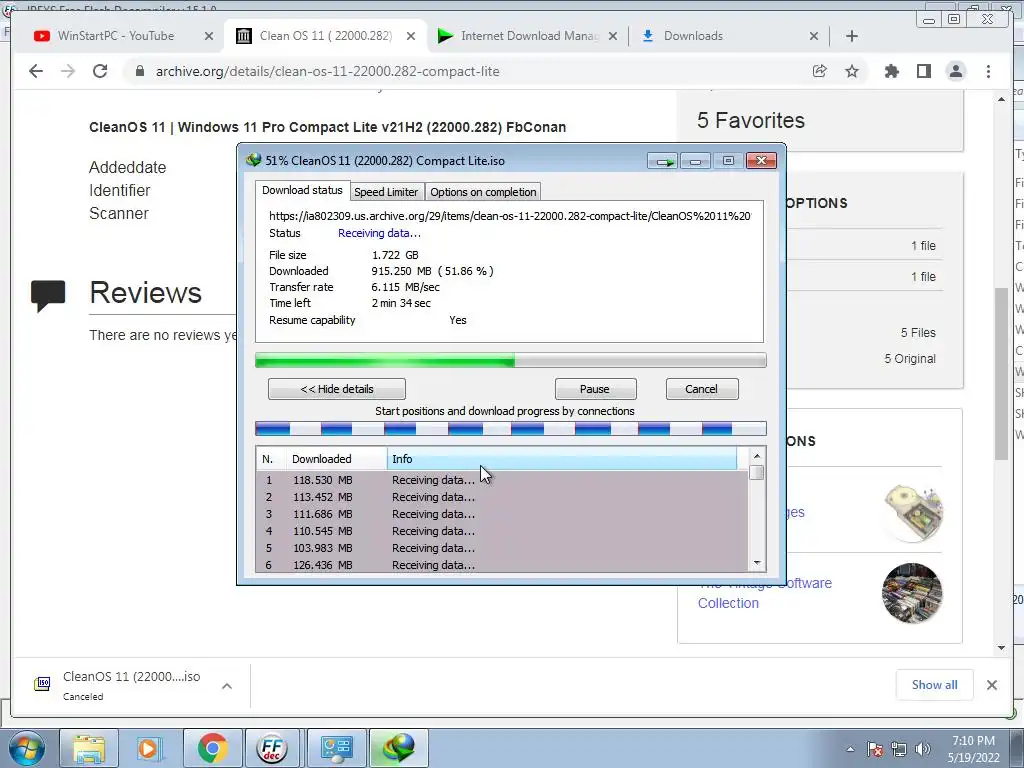Reload the archive.org page
The width and height of the screenshot is (1024, 768).
pos(100,71)
